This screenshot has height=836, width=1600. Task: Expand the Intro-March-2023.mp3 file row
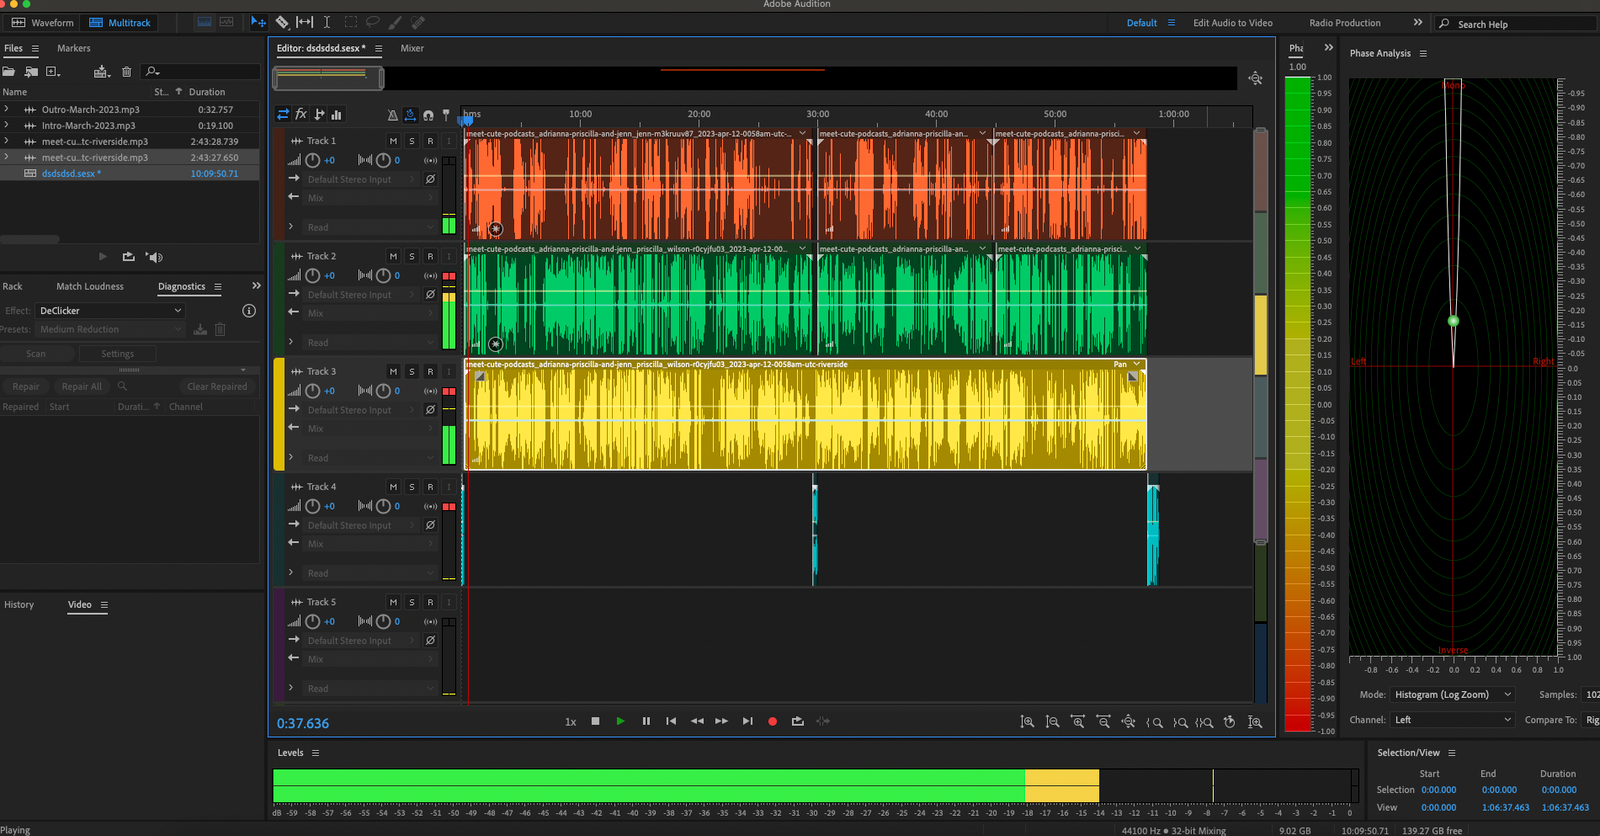click(7, 125)
